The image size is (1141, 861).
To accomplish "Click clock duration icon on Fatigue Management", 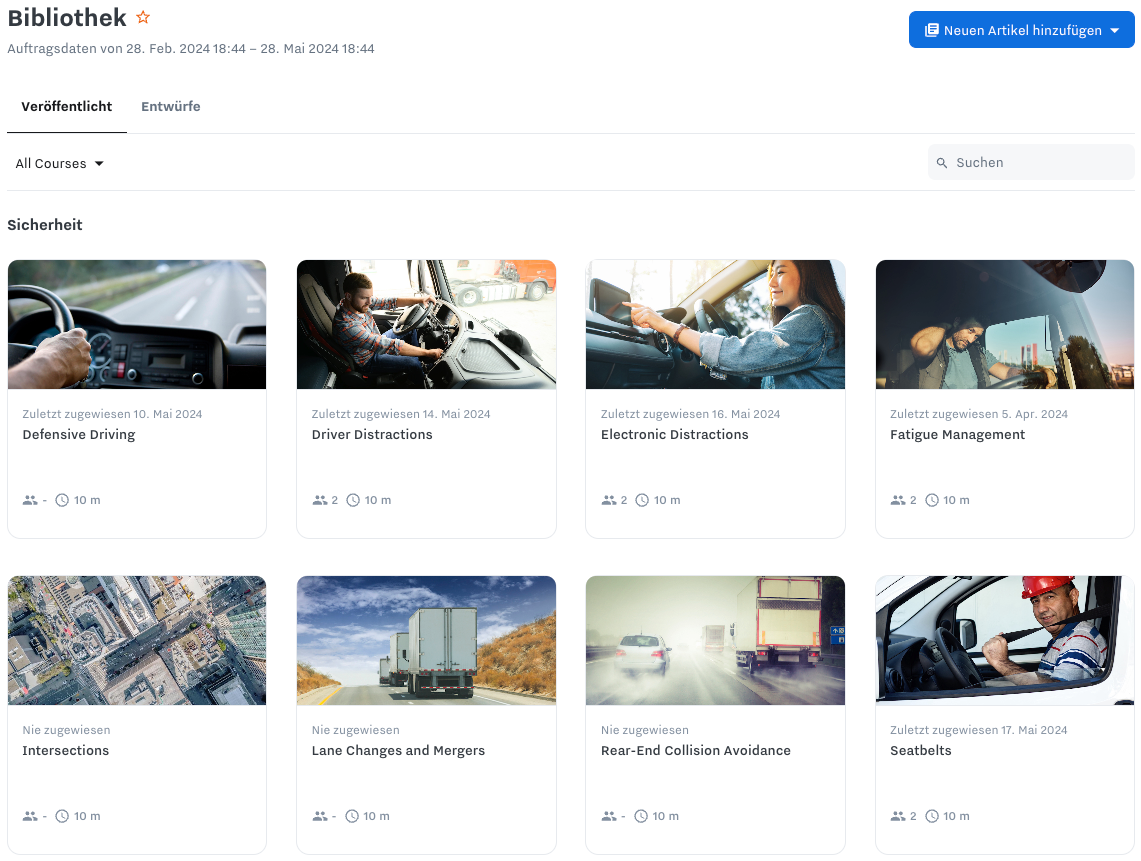I will [x=931, y=500].
